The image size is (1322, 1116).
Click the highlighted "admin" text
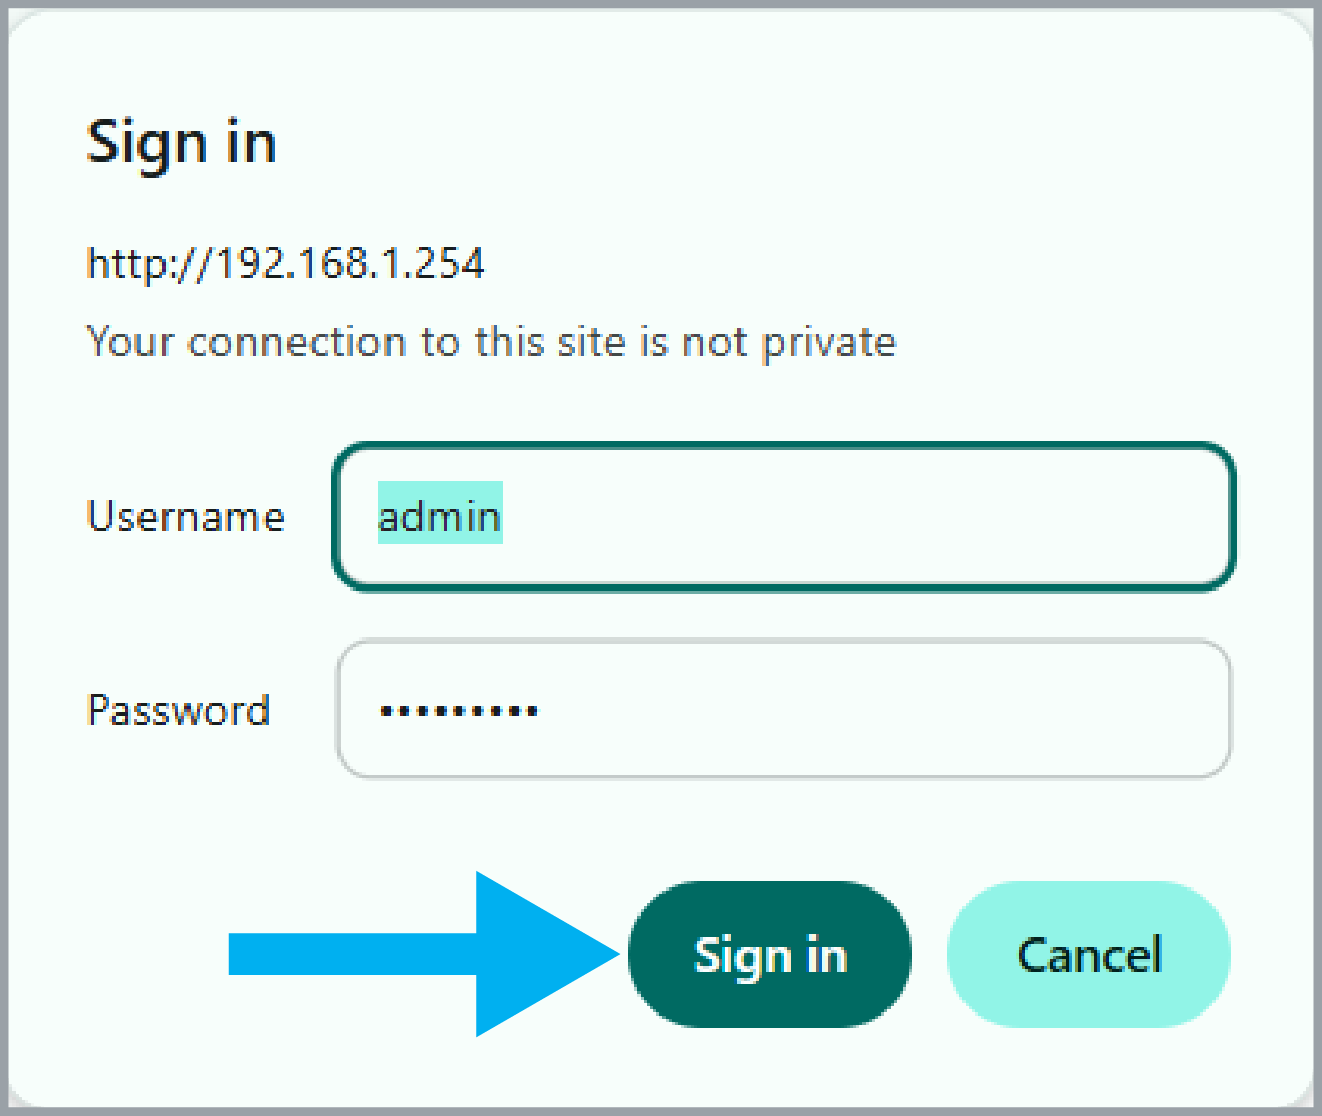point(440,516)
